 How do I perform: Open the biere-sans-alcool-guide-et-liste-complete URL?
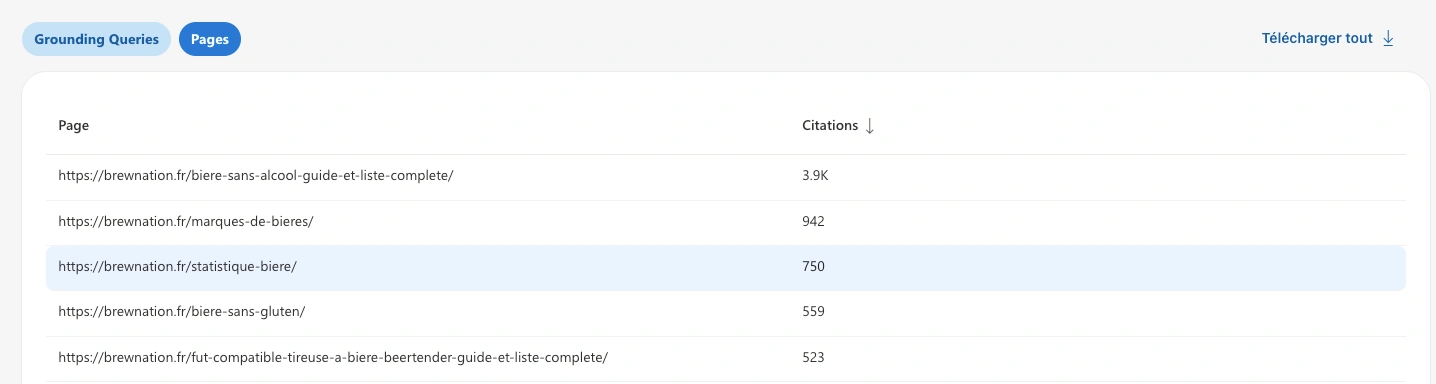pyautogui.click(x=256, y=176)
